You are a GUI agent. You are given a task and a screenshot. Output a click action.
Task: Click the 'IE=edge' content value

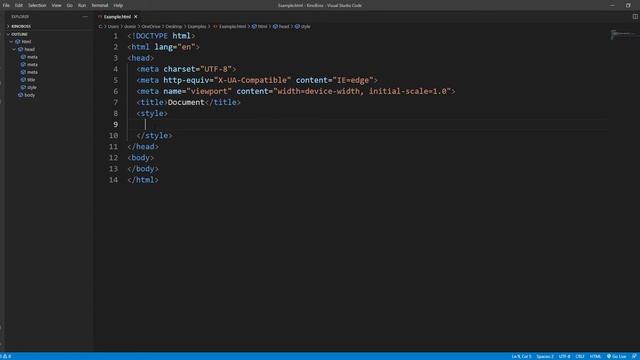(353, 80)
